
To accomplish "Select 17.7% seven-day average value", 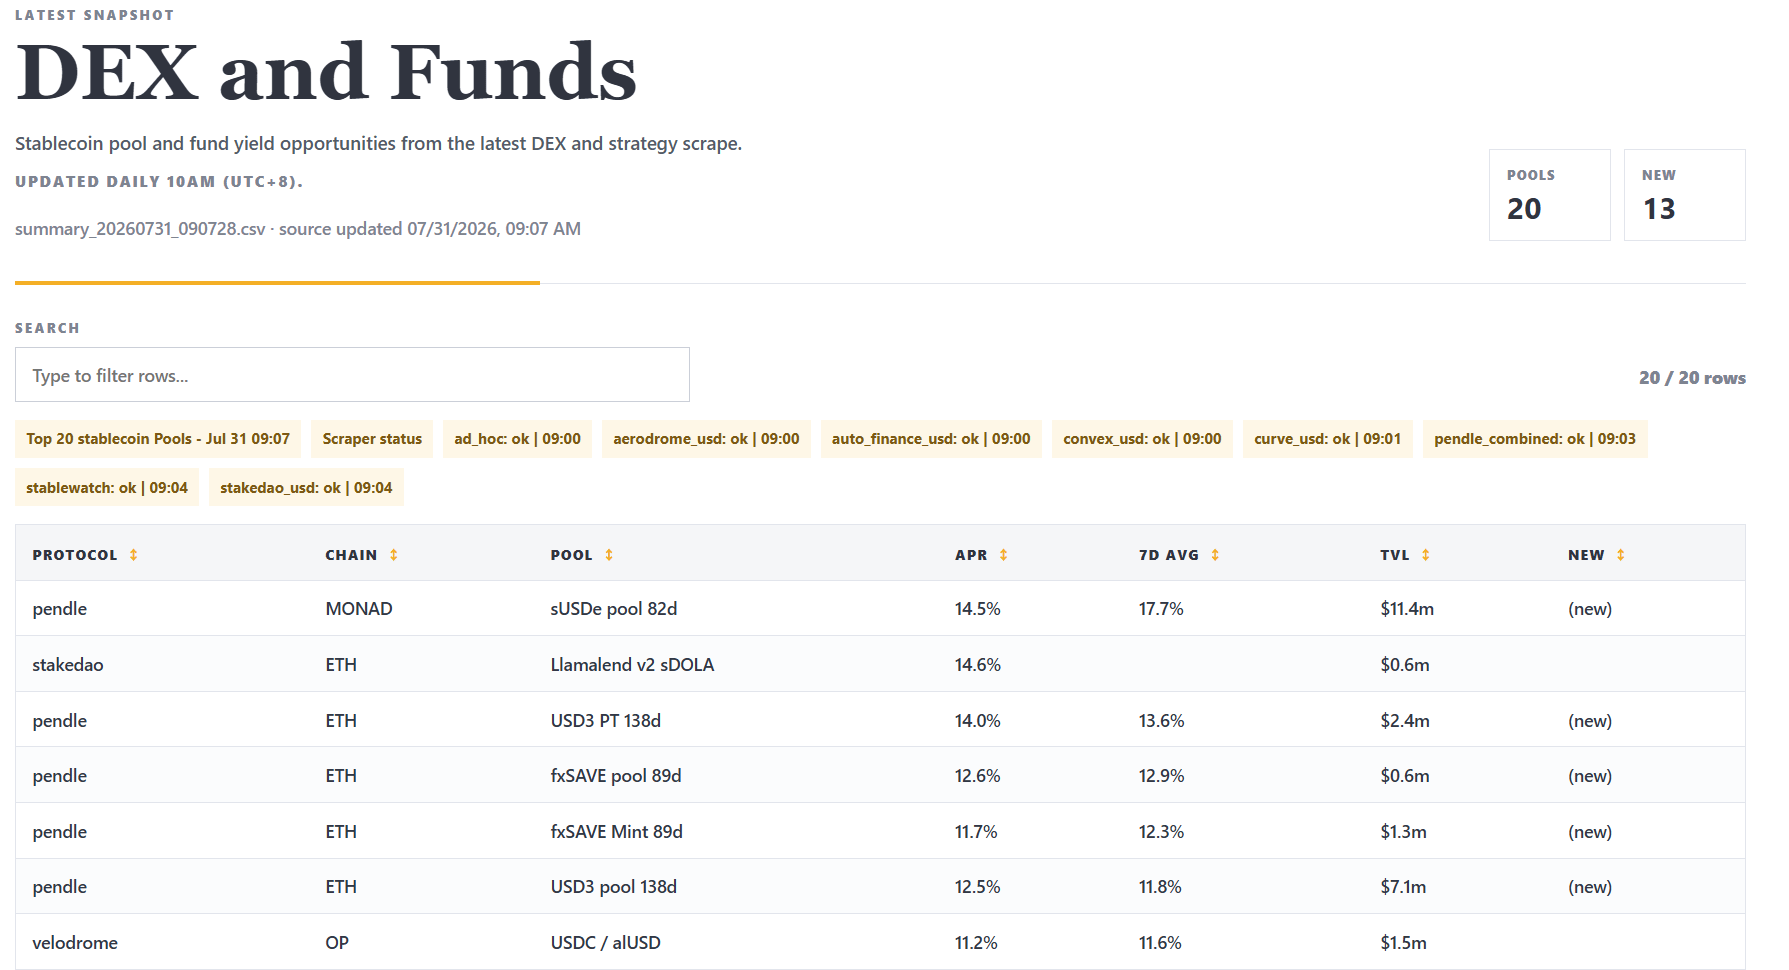I will pyautogui.click(x=1161, y=609).
